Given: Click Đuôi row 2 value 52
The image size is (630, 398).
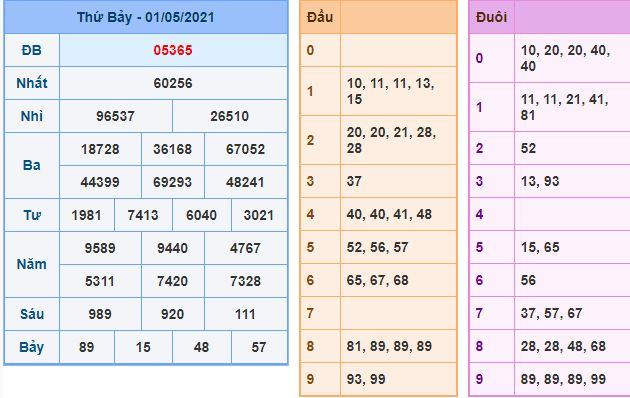Looking at the screenshot, I should (x=528, y=148).
